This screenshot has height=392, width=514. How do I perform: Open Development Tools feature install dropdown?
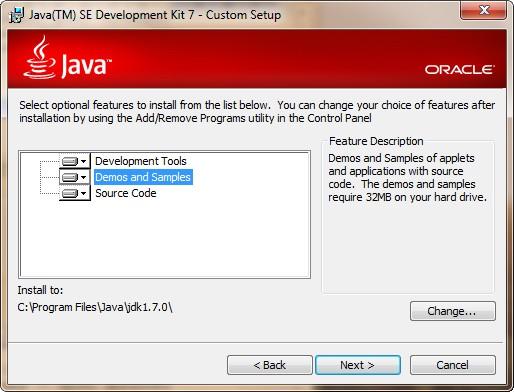tap(75, 161)
